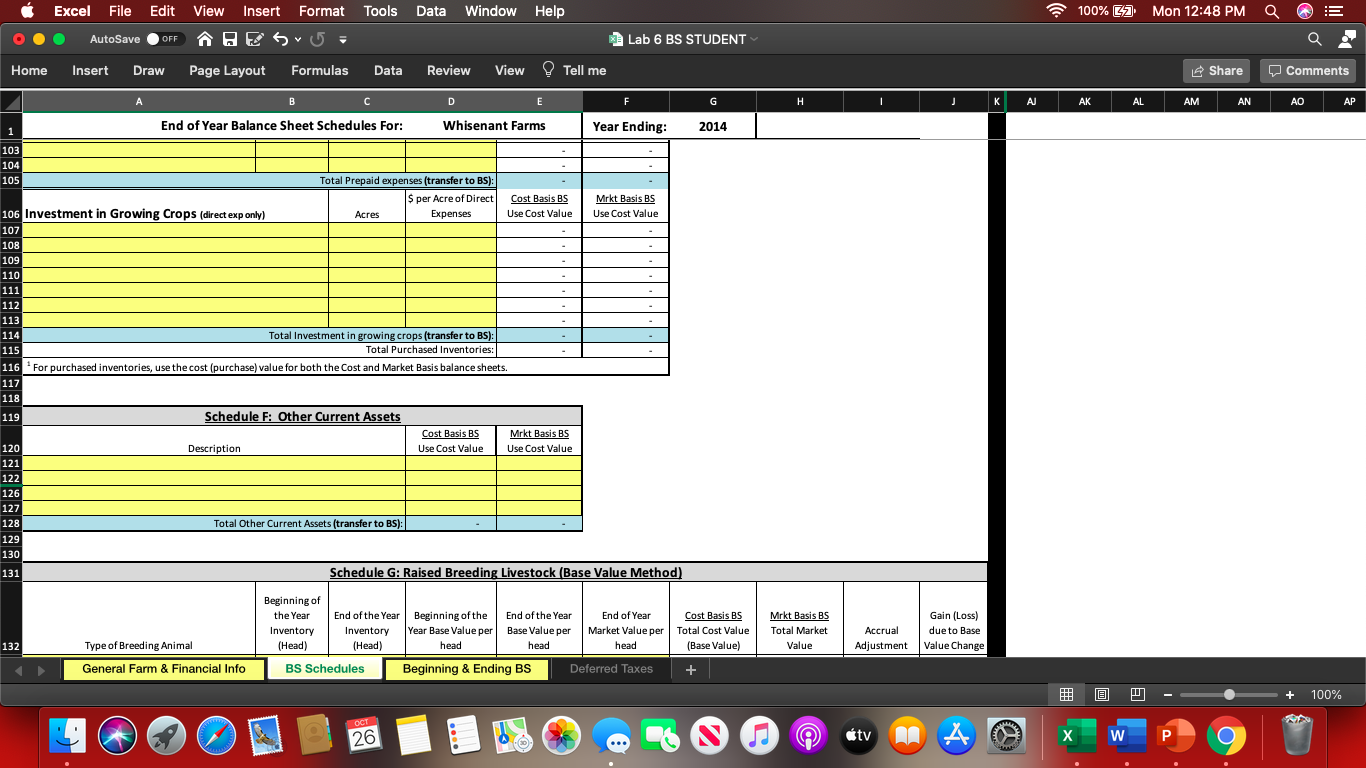This screenshot has height=768, width=1366.
Task: Open the Save icon in the Quick Access toolbar
Action: coord(231,37)
